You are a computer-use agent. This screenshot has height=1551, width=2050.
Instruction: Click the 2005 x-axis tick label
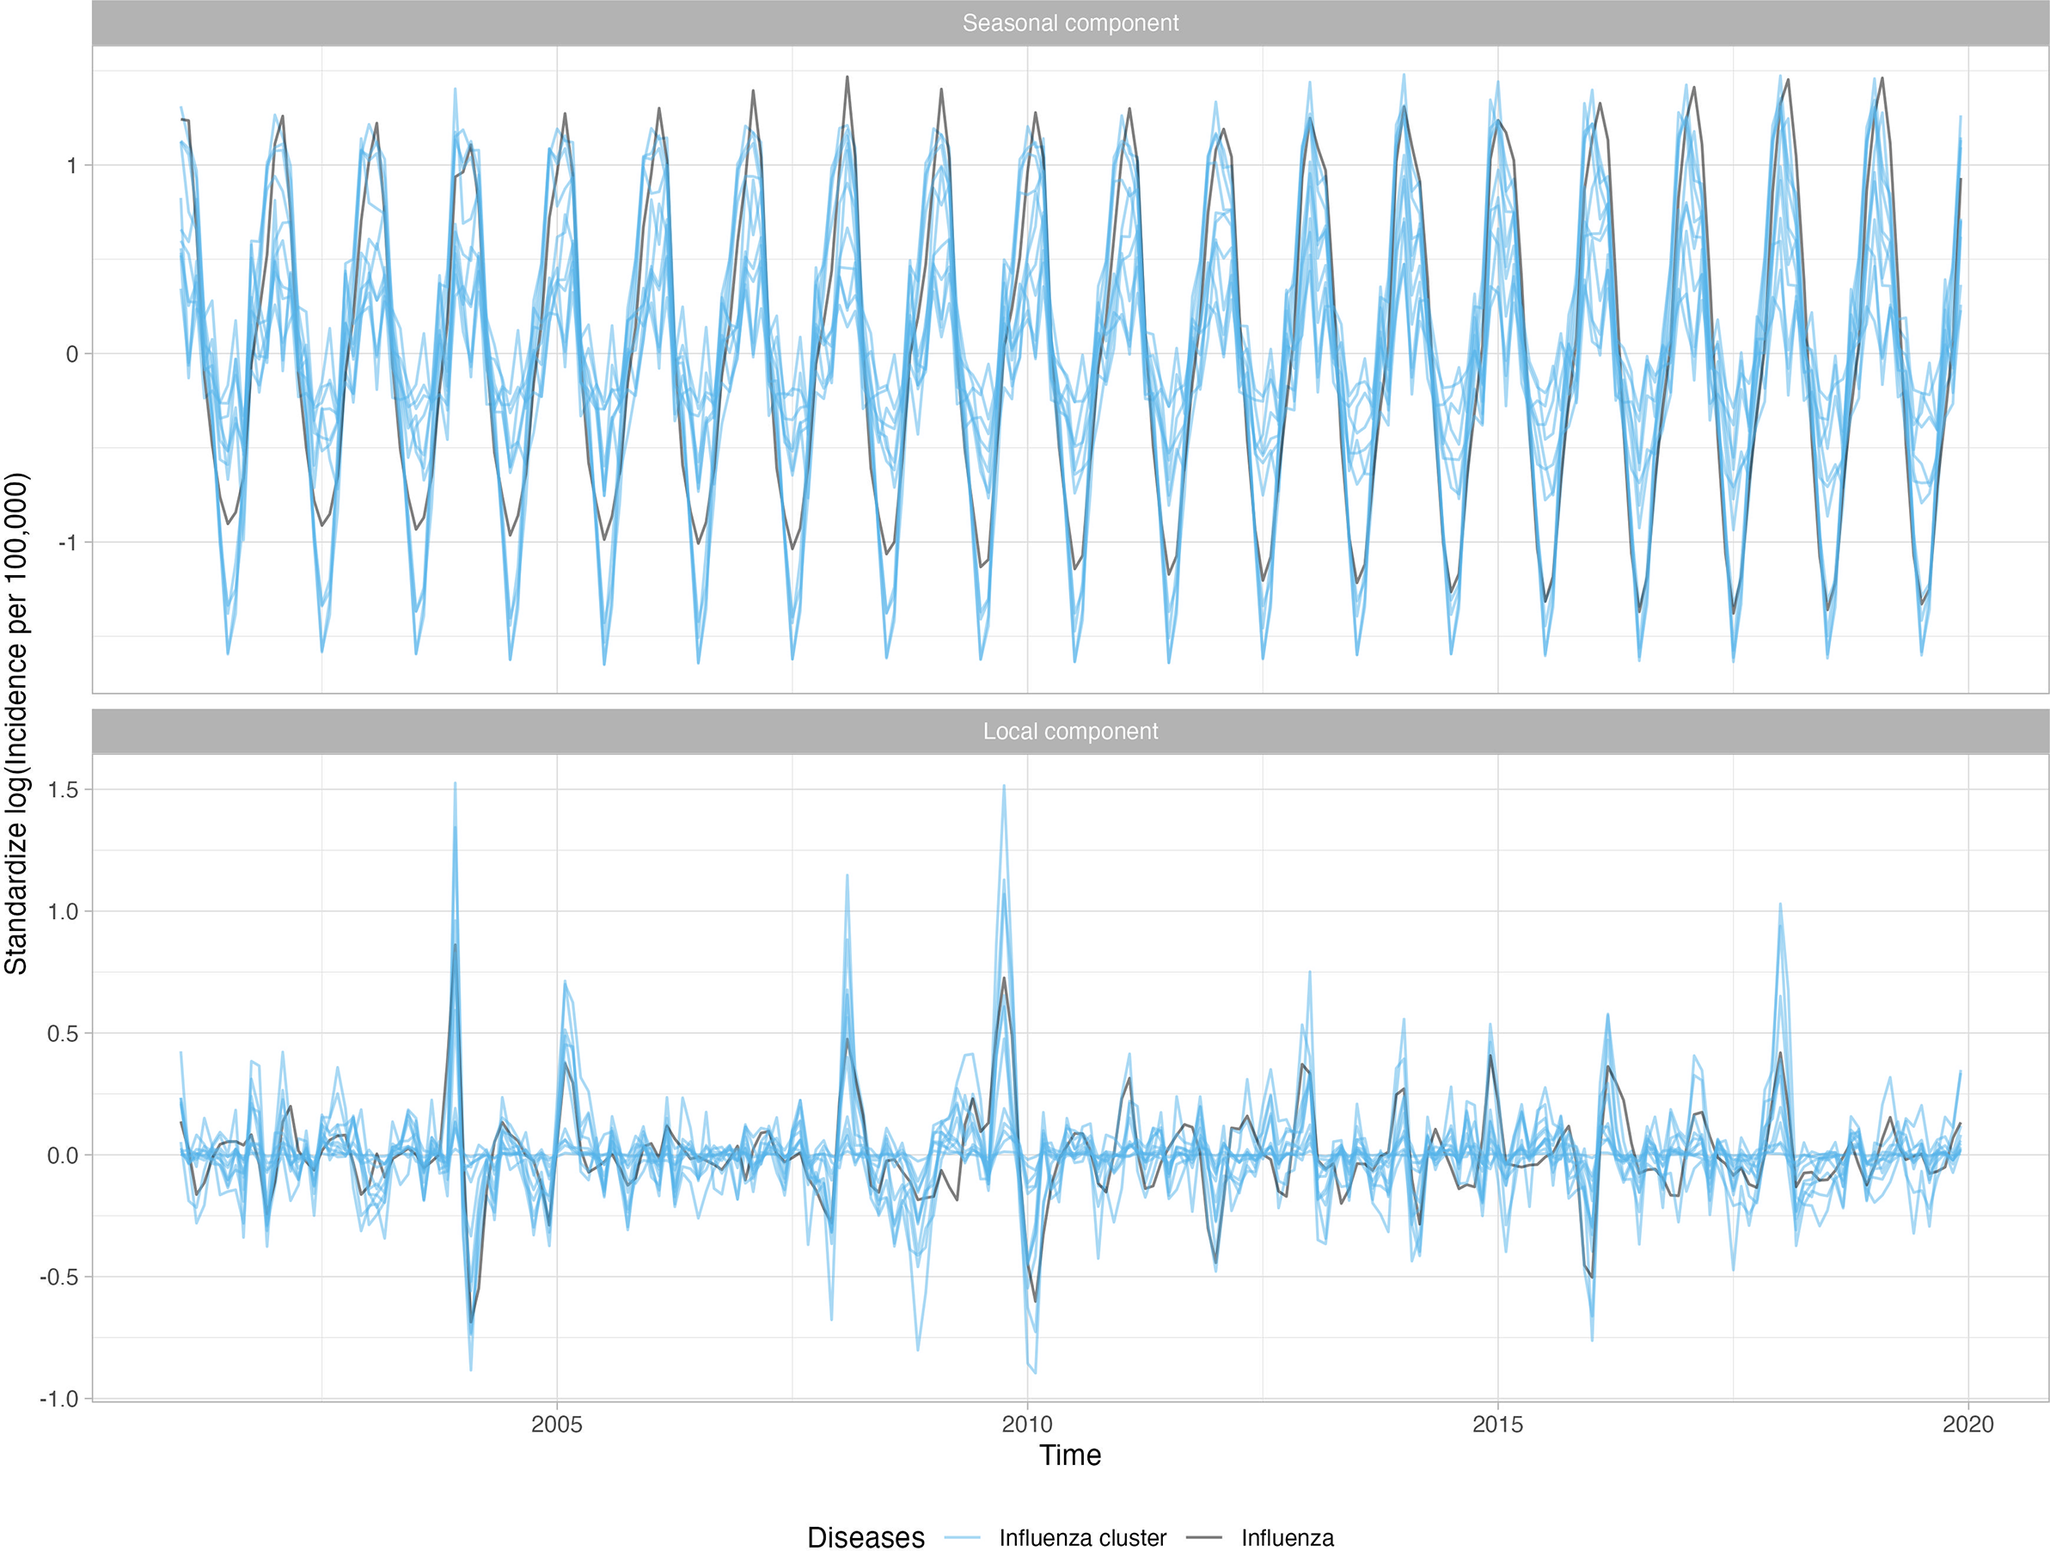pyautogui.click(x=557, y=1424)
